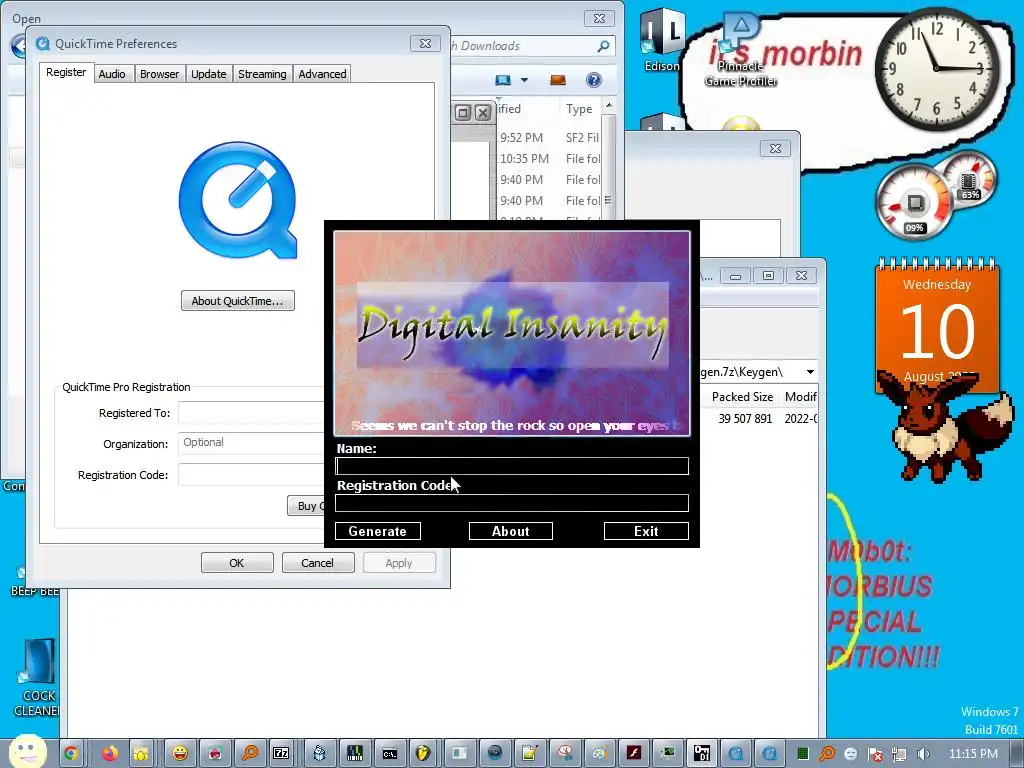
Task: Confirm QuickTime Preferences with OK
Action: tap(237, 563)
